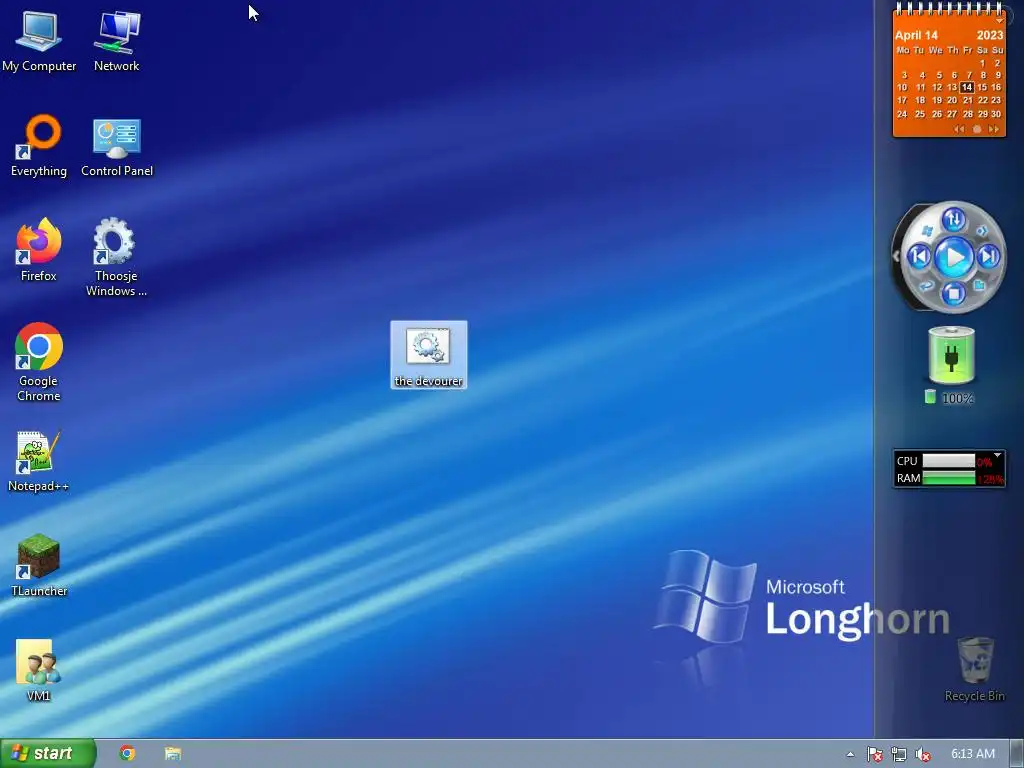Click the Action Center flag tray icon
The image size is (1024, 768).
(874, 754)
